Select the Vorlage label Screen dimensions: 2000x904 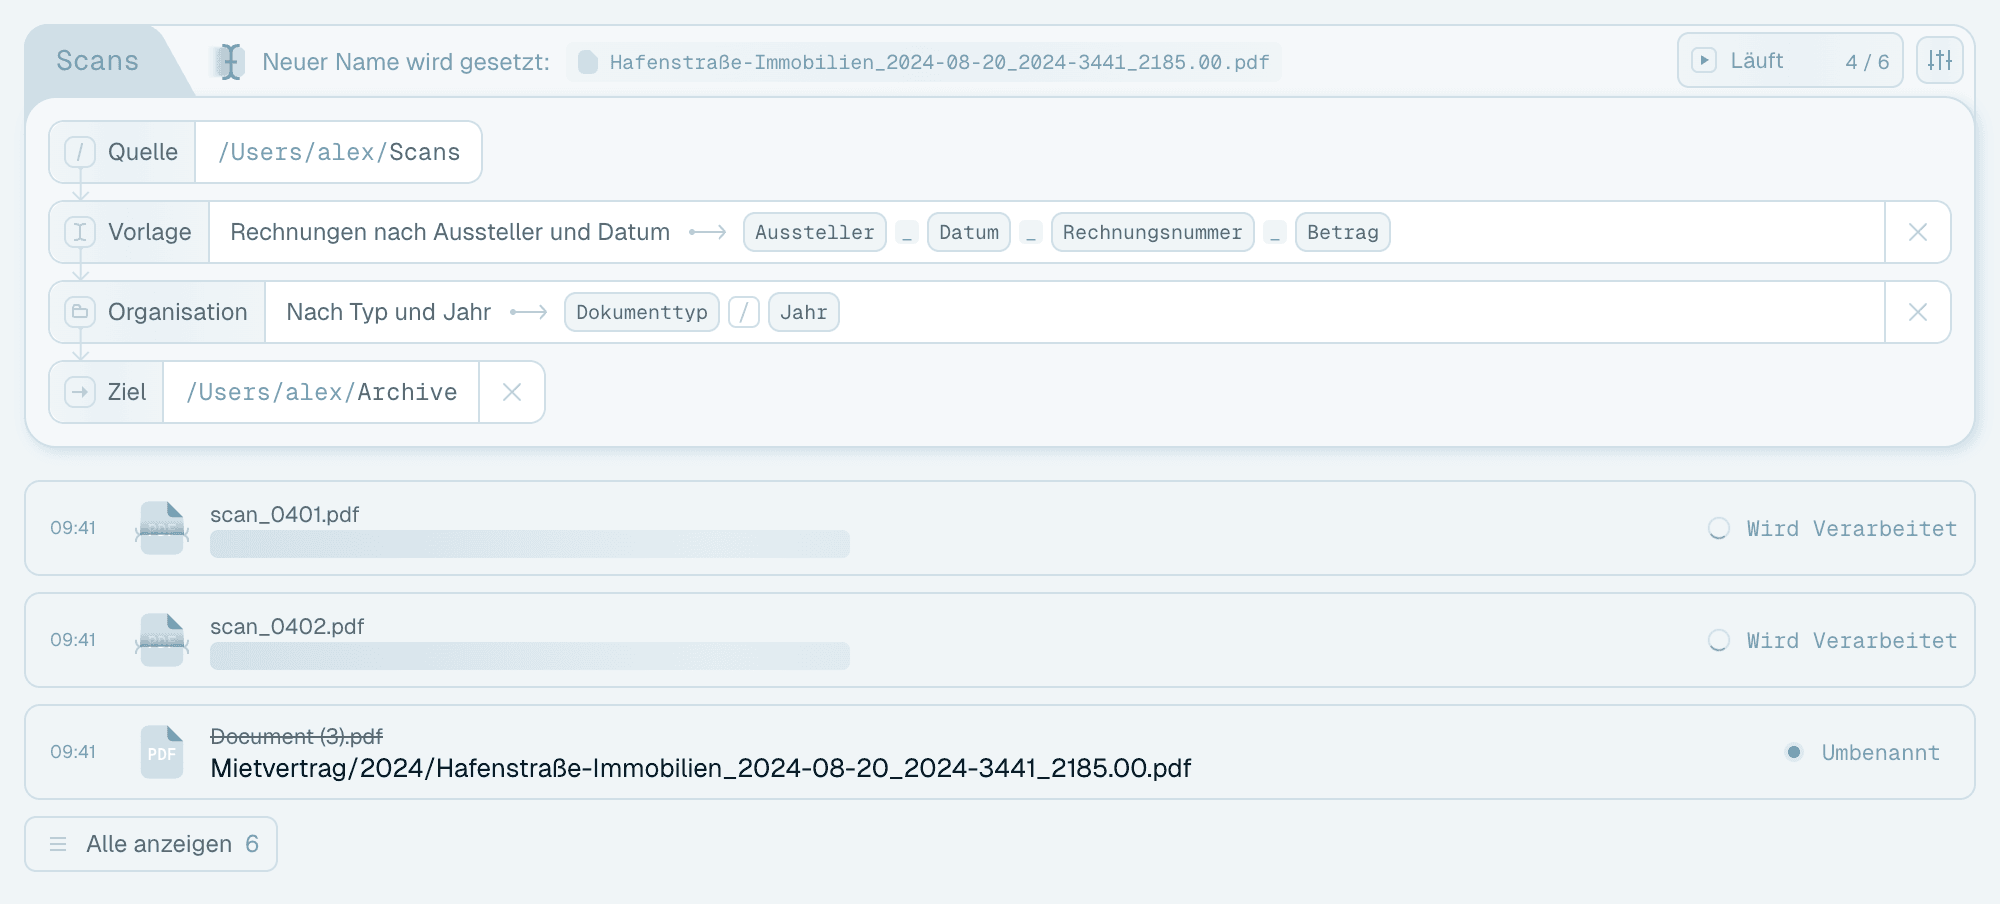[x=150, y=232]
